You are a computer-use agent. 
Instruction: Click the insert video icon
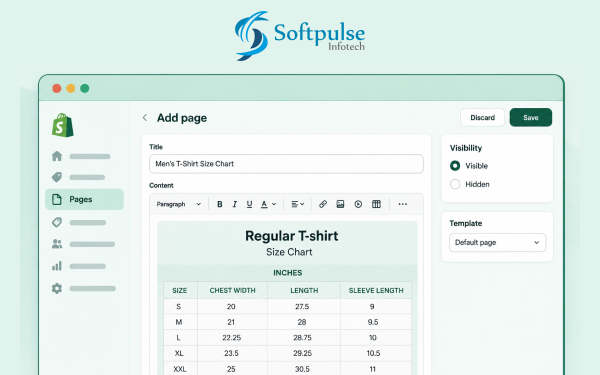[358, 204]
